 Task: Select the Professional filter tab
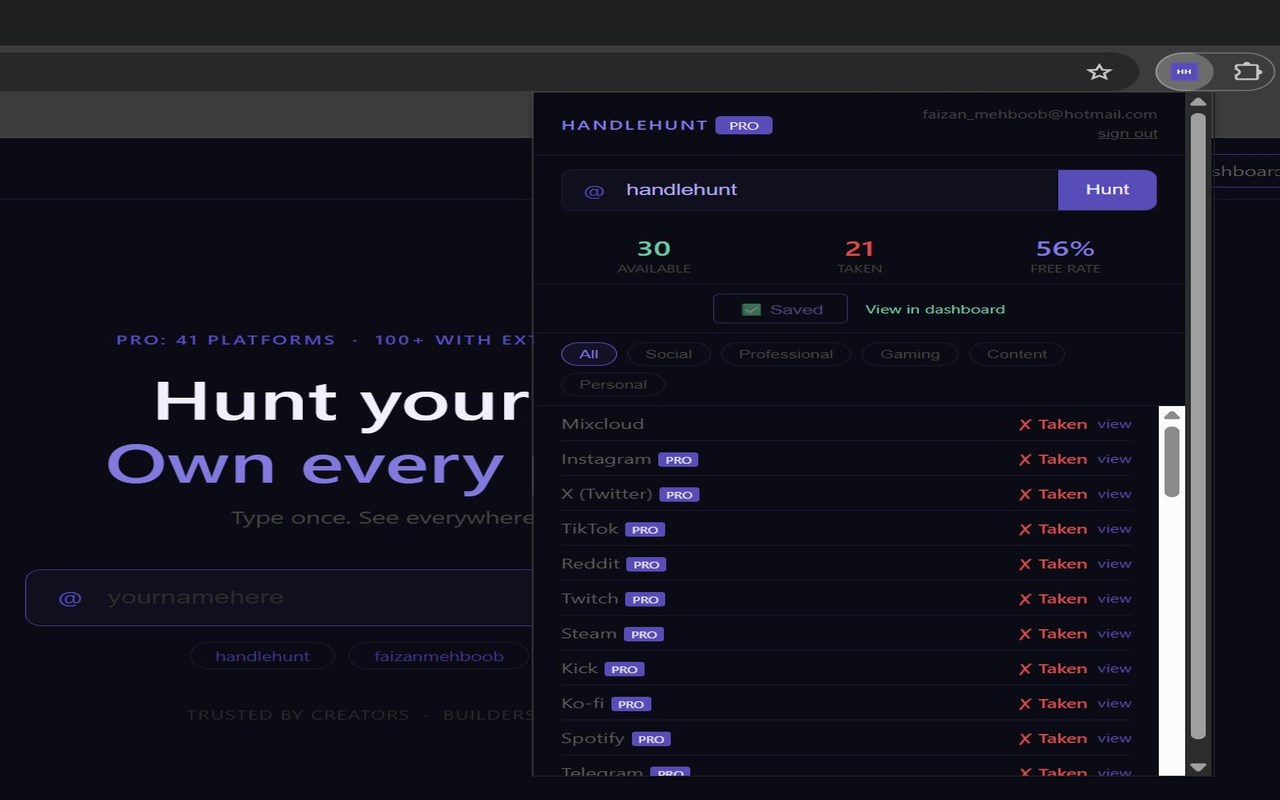tap(786, 354)
